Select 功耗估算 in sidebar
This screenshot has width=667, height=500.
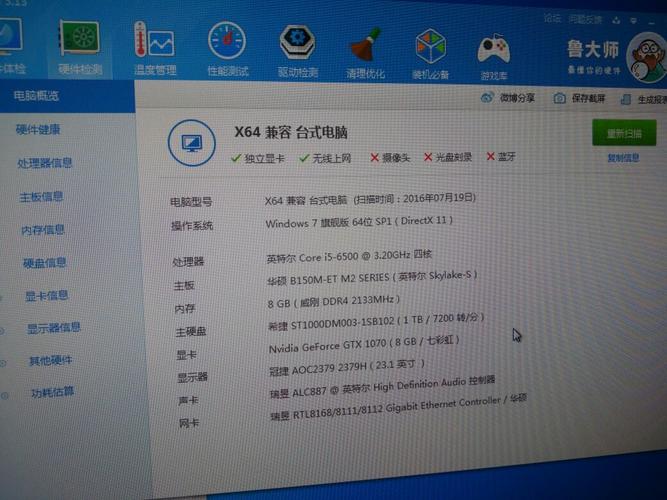[x=52, y=392]
